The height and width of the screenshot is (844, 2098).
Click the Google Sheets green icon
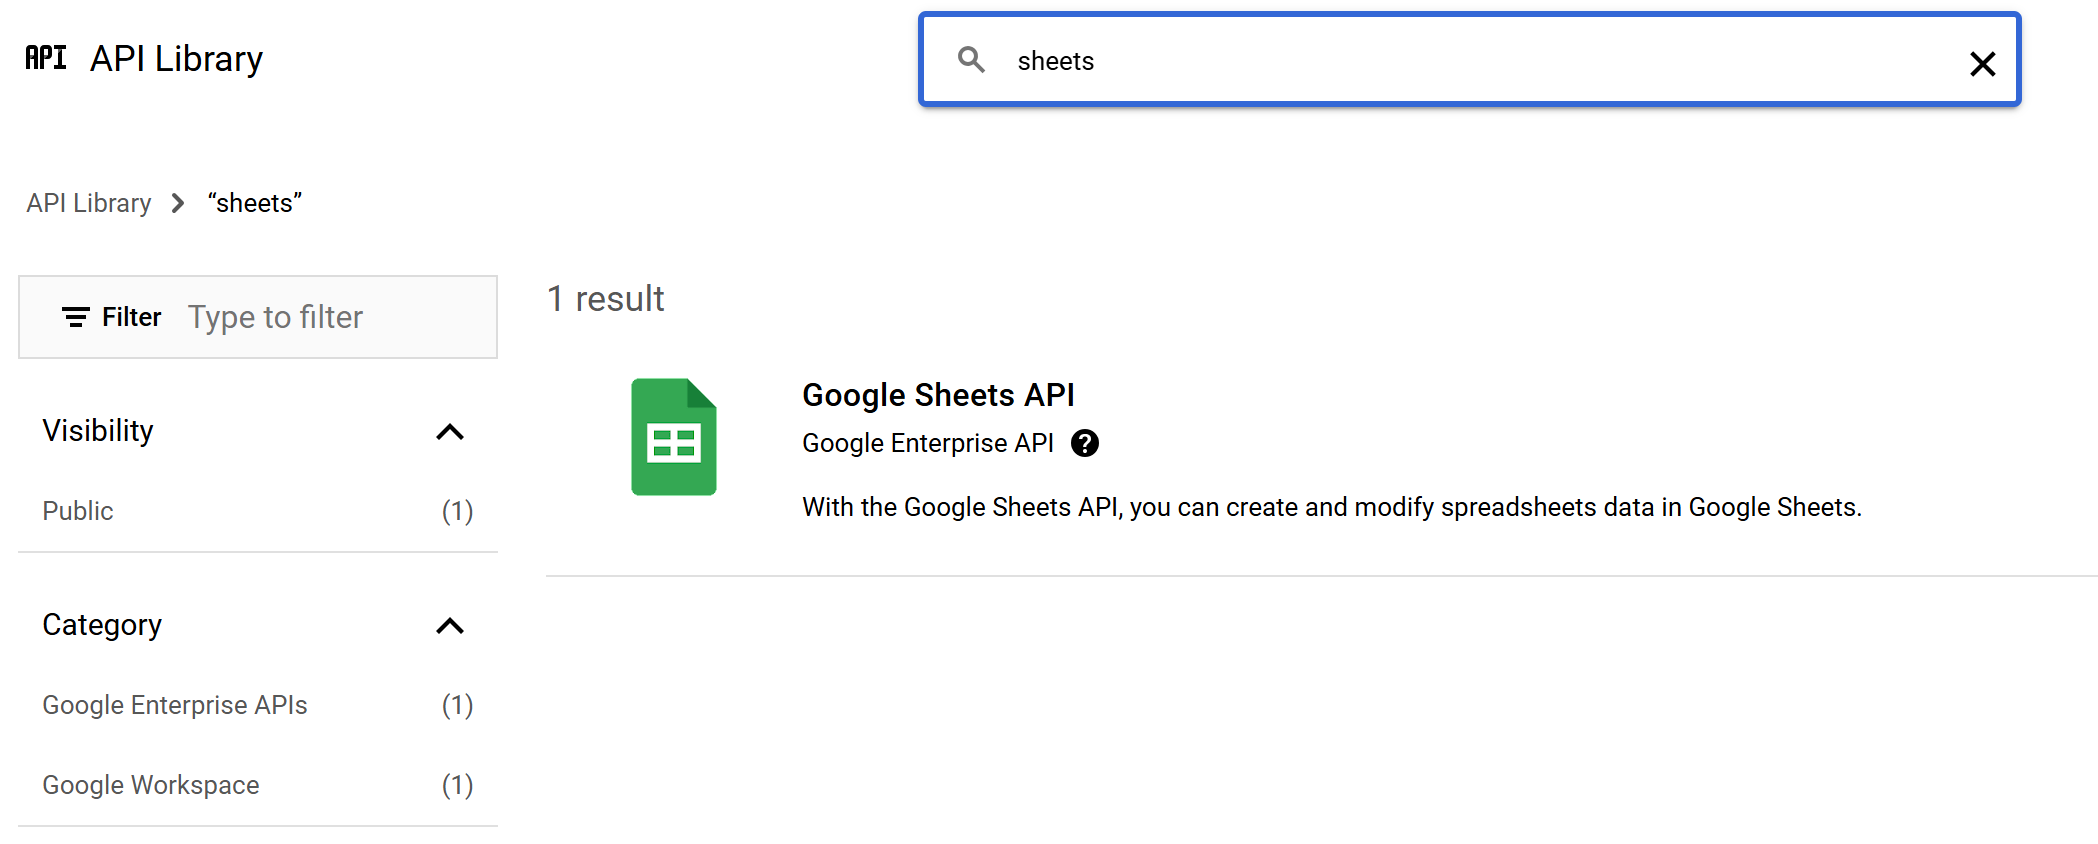tap(673, 437)
